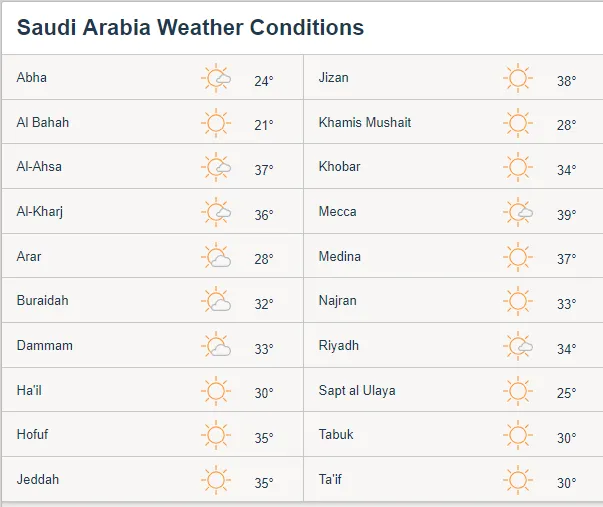The image size is (603, 507).
Task: Click the Saudi Arabia Weather Conditions heading
Action: pyautogui.click(x=190, y=27)
